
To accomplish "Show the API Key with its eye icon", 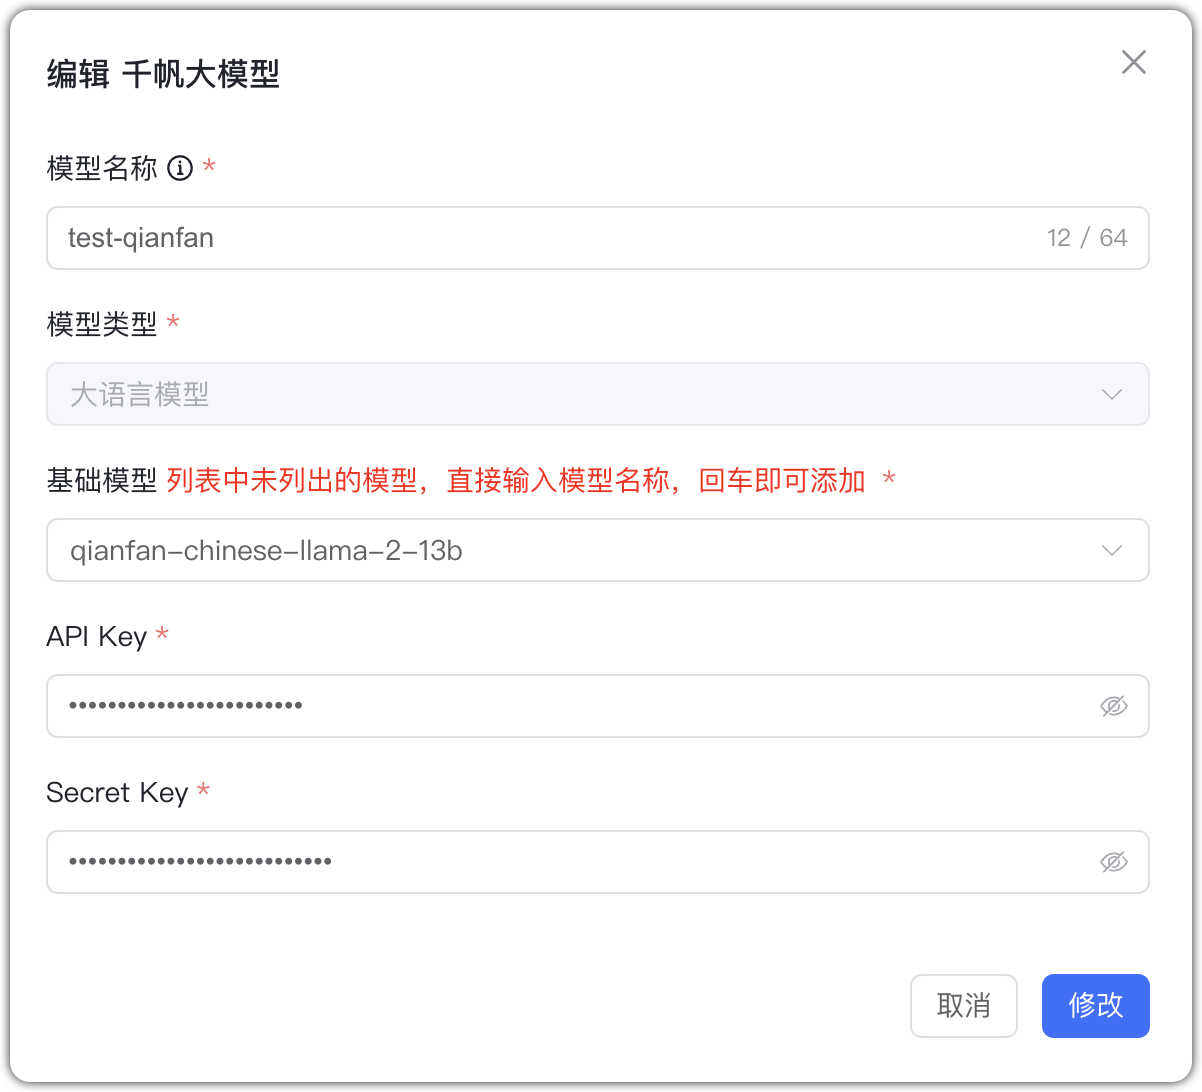I will (1114, 706).
